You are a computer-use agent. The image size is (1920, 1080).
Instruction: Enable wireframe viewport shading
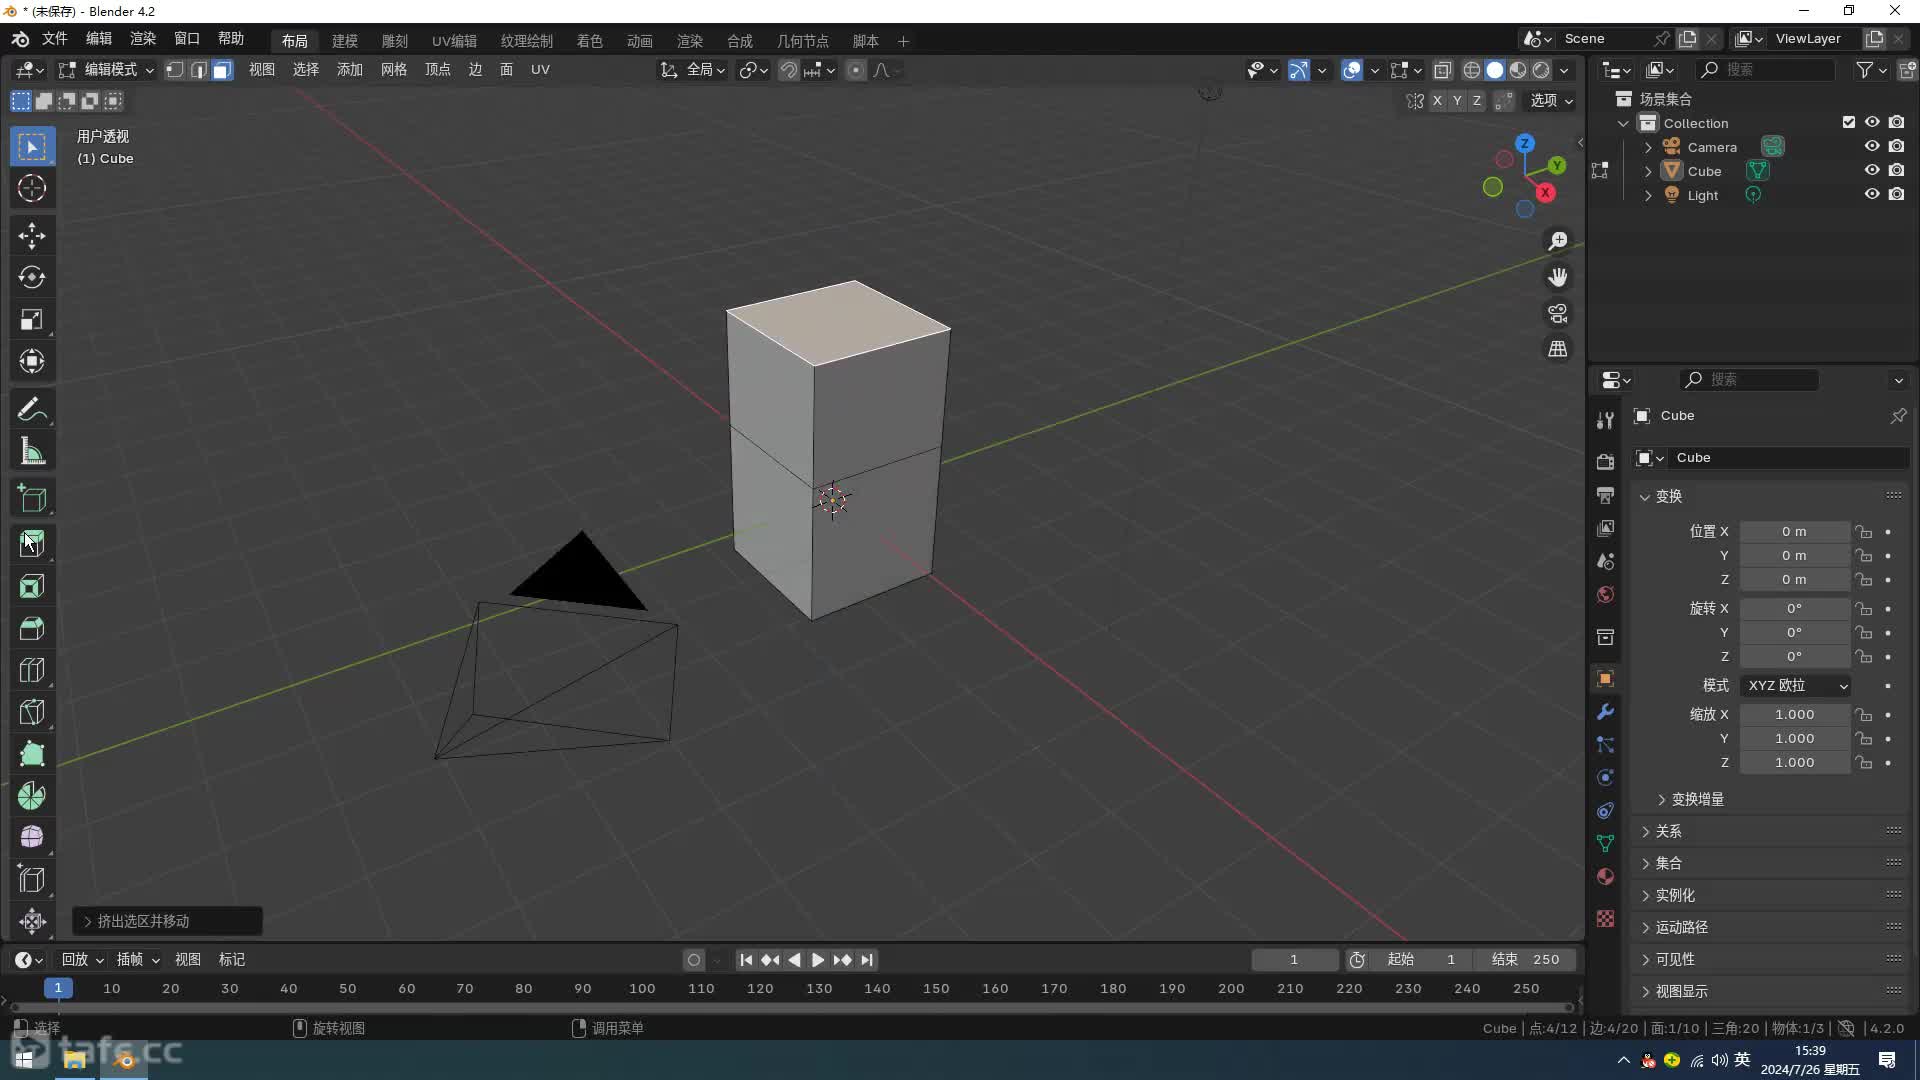click(x=1472, y=70)
